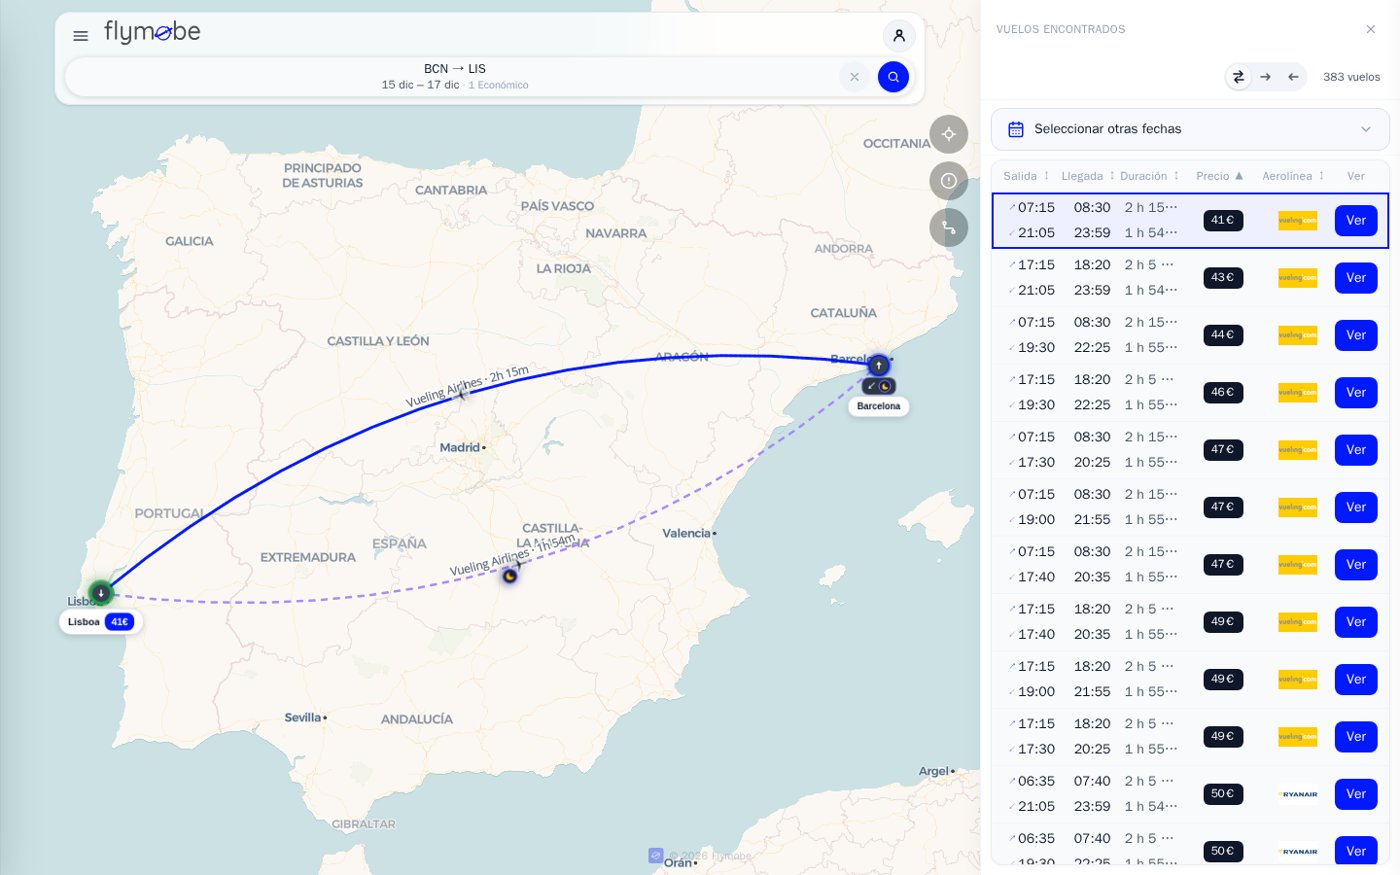Click the BCN → LIS search field
This screenshot has width=1400, height=875.
455,77
